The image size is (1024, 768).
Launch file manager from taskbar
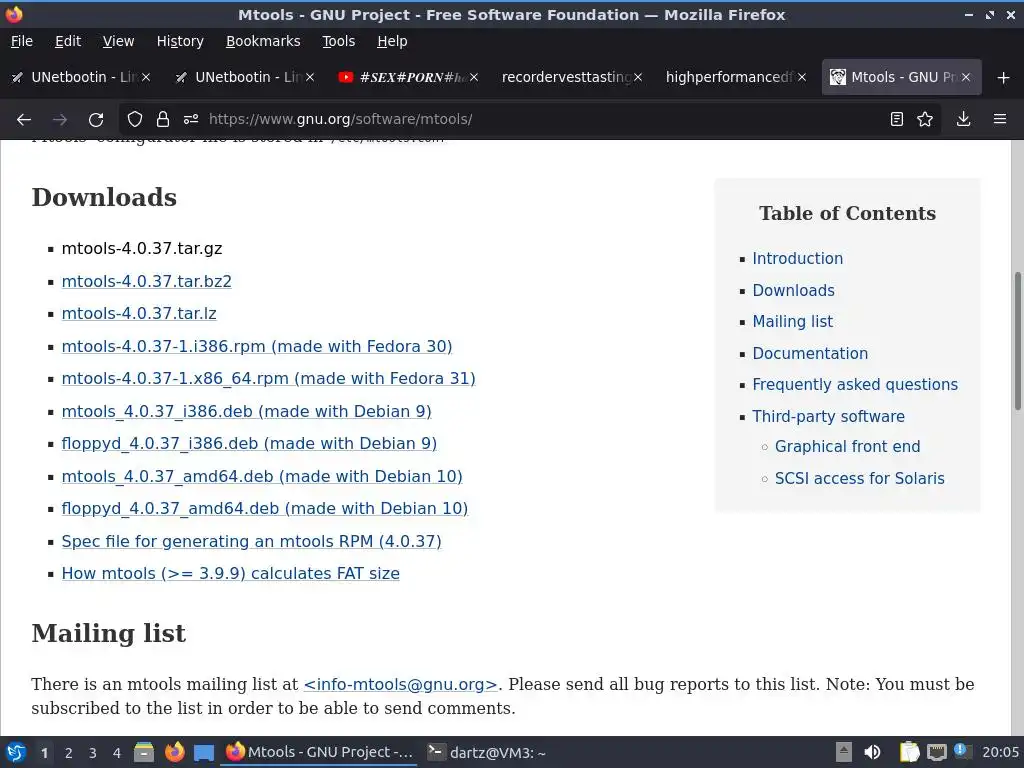[144, 752]
